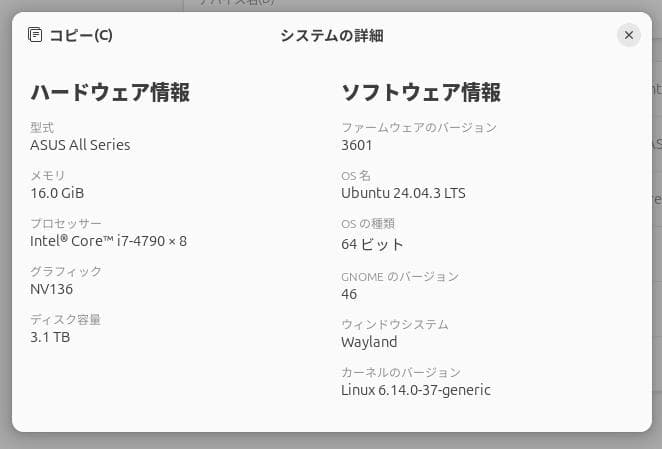This screenshot has width=662, height=449.
Task: Click the copy icon in the header
Action: 36,35
